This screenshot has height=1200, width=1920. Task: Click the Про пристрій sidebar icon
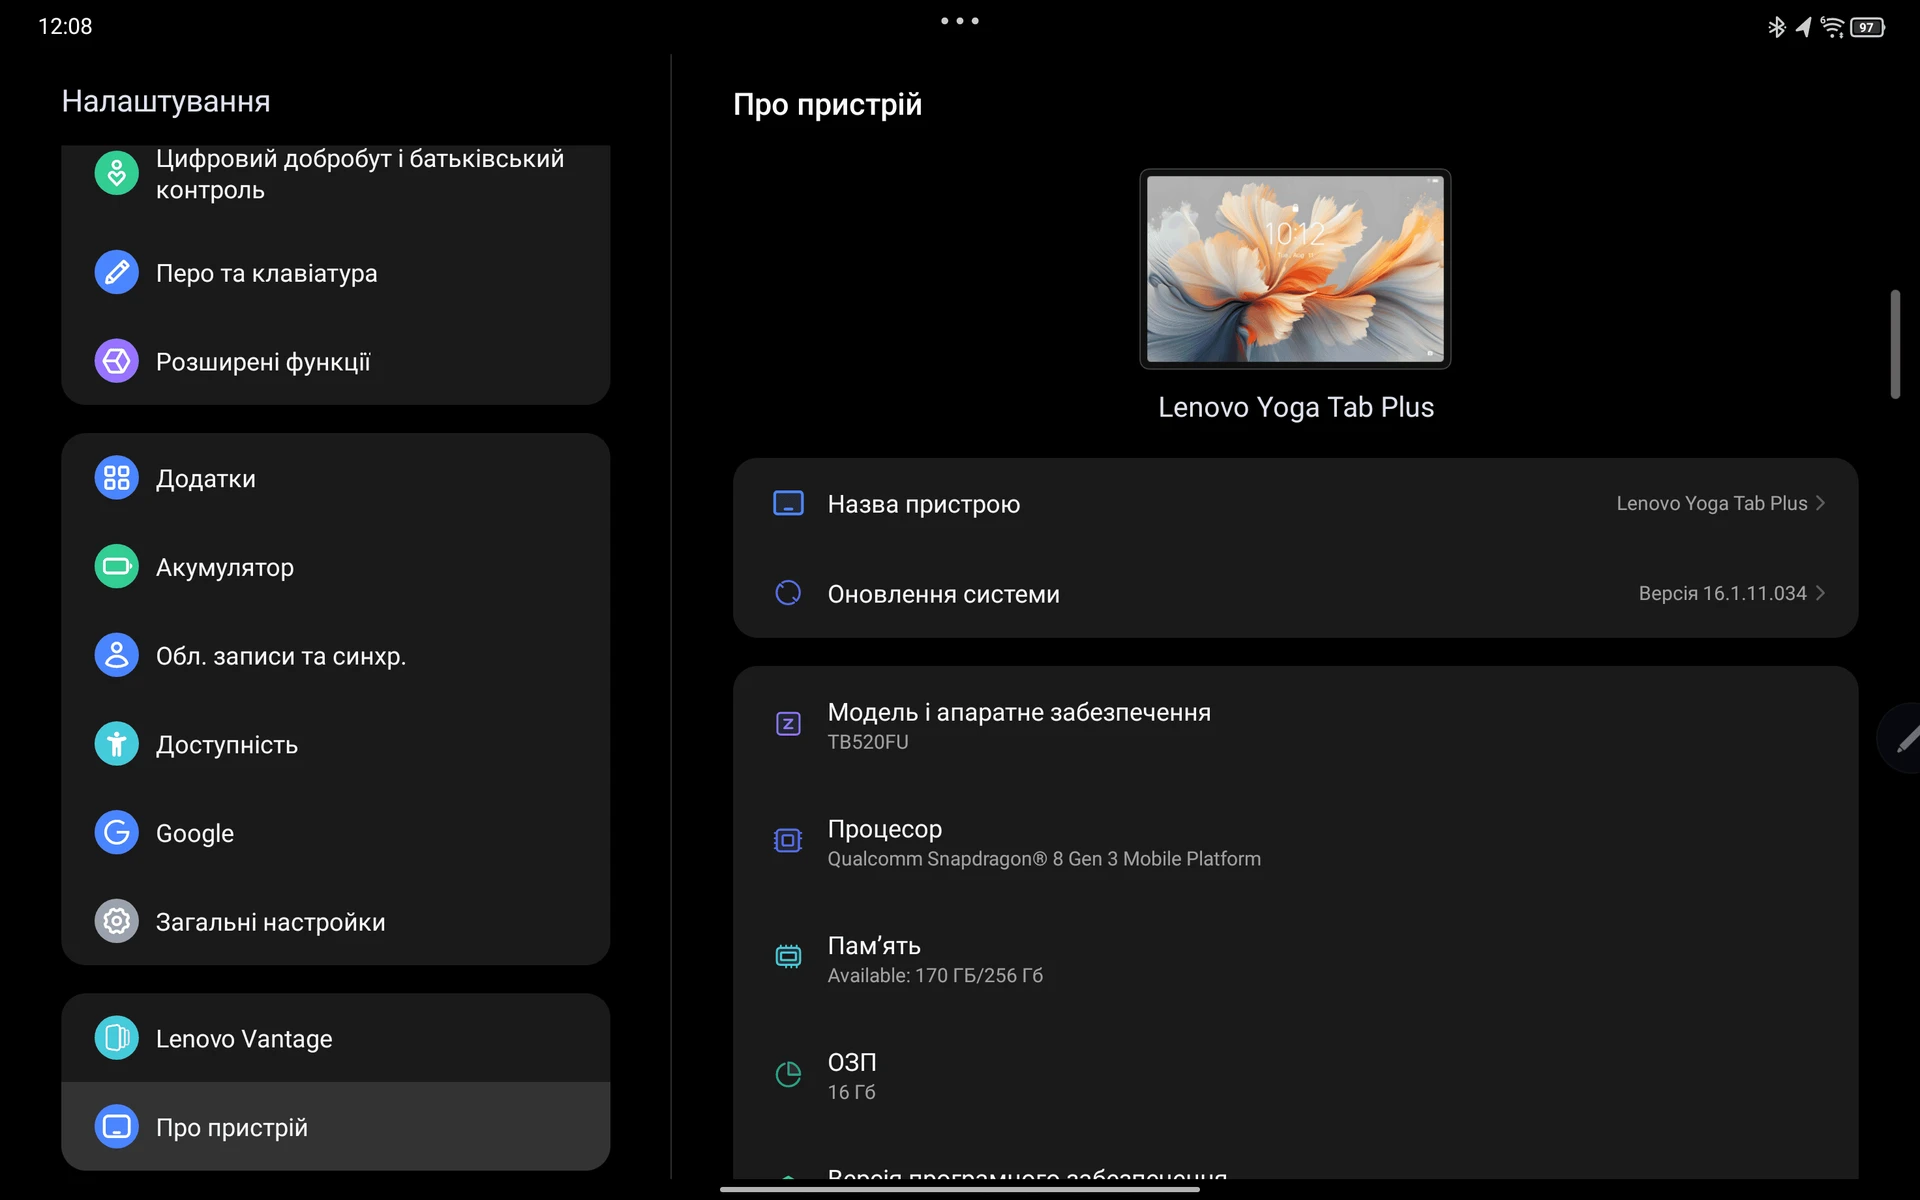(x=117, y=1127)
